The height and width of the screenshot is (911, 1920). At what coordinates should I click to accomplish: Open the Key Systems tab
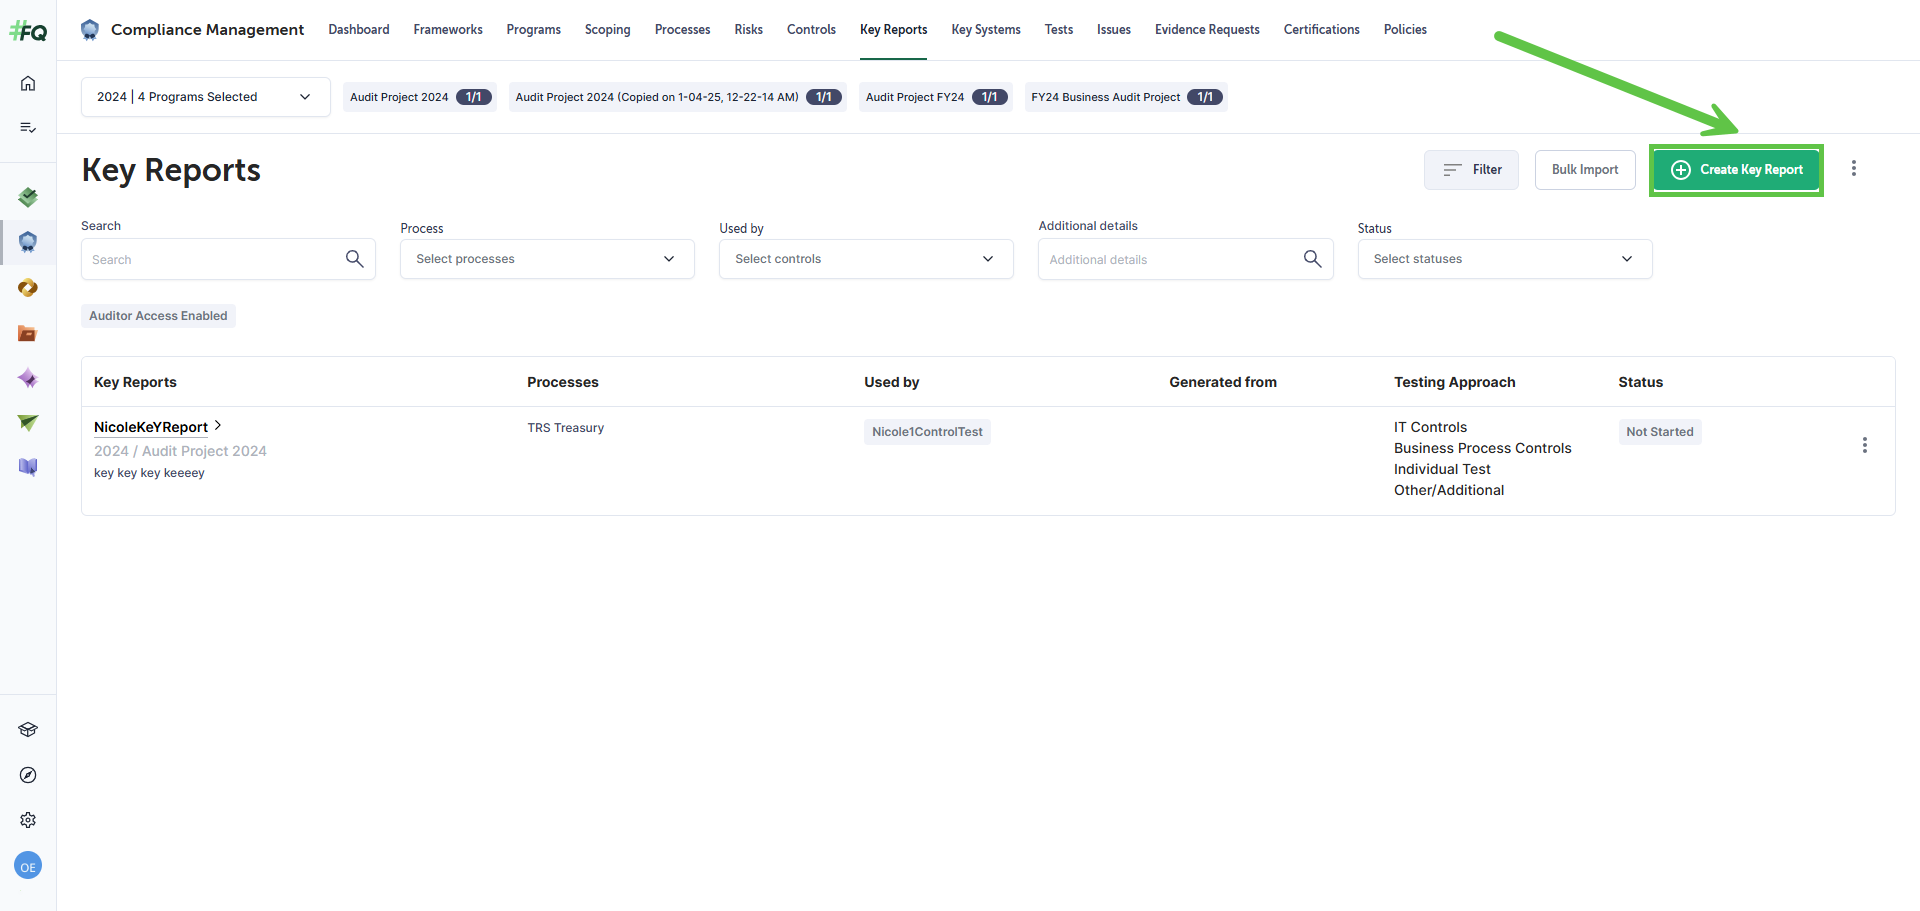(x=986, y=30)
